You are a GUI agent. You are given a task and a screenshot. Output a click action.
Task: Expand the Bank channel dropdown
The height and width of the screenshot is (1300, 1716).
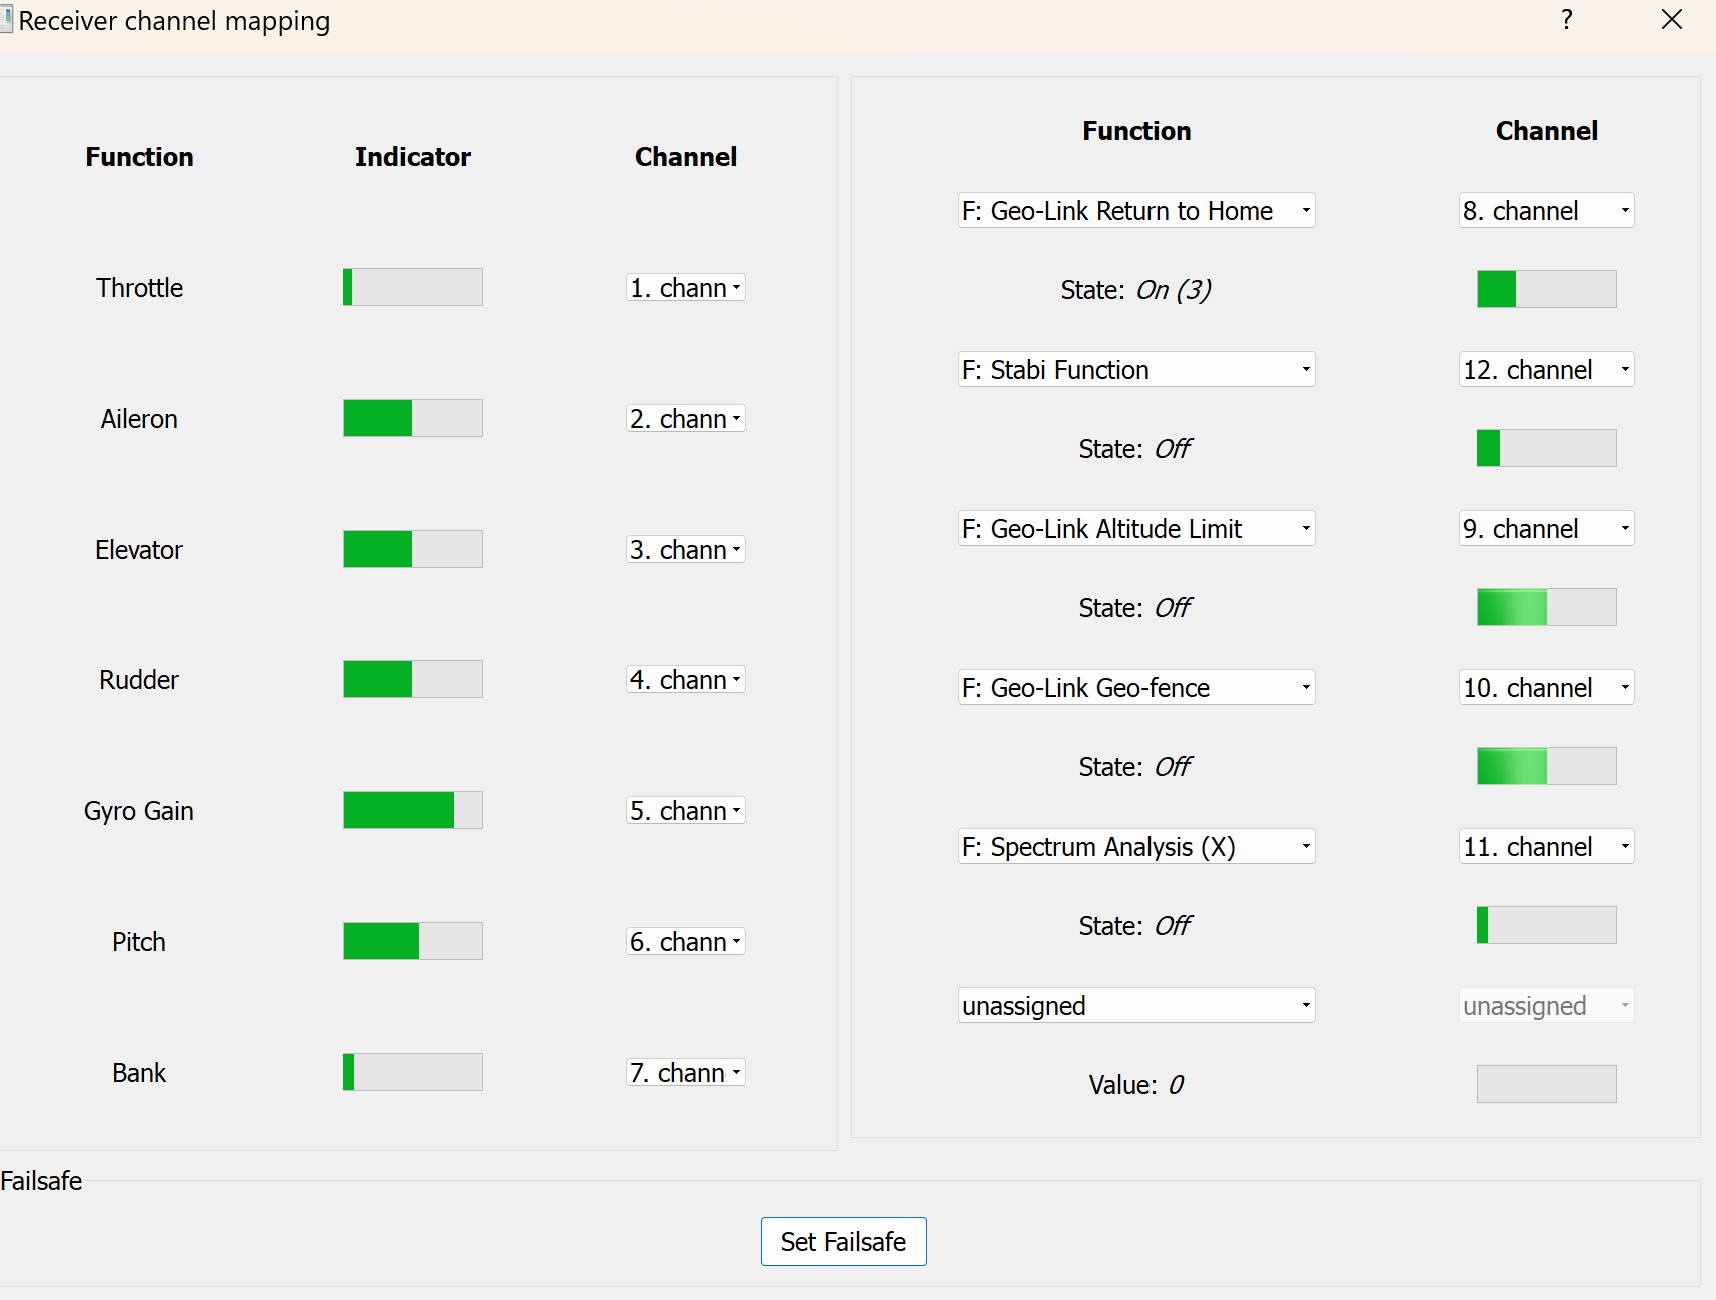(x=686, y=1073)
